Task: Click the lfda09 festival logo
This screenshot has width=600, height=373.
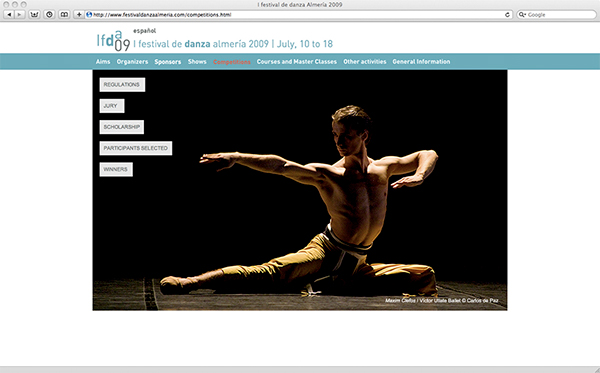Action: pyautogui.click(x=113, y=41)
